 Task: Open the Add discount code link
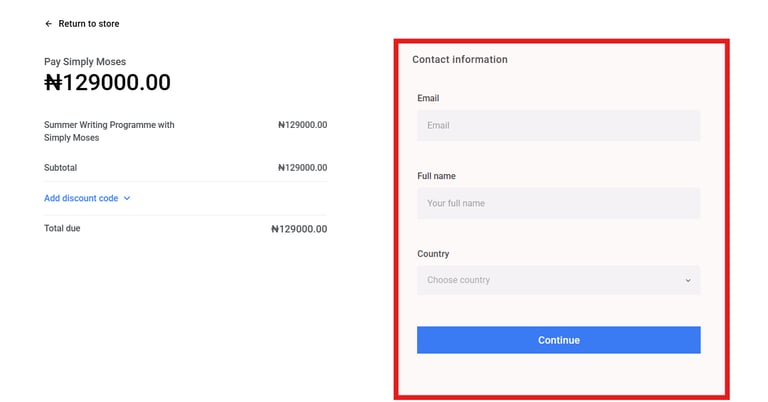(81, 198)
